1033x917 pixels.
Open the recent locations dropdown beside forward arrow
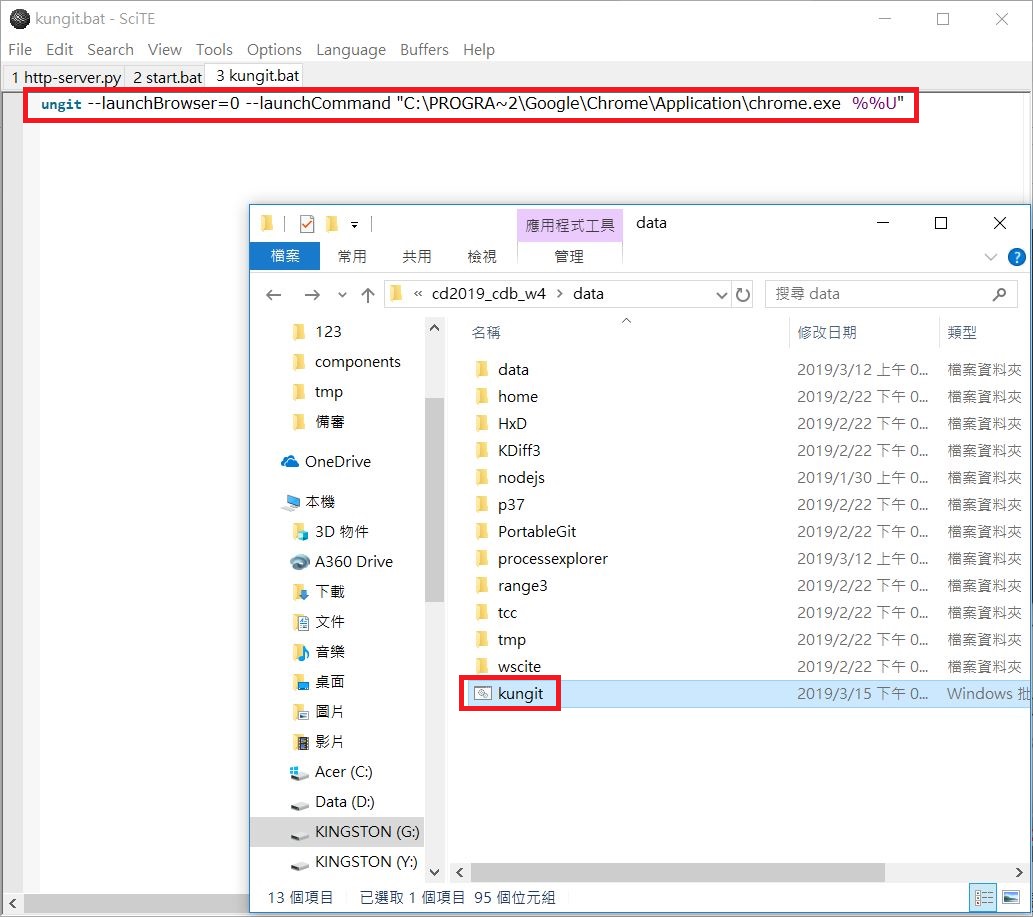tap(342, 294)
